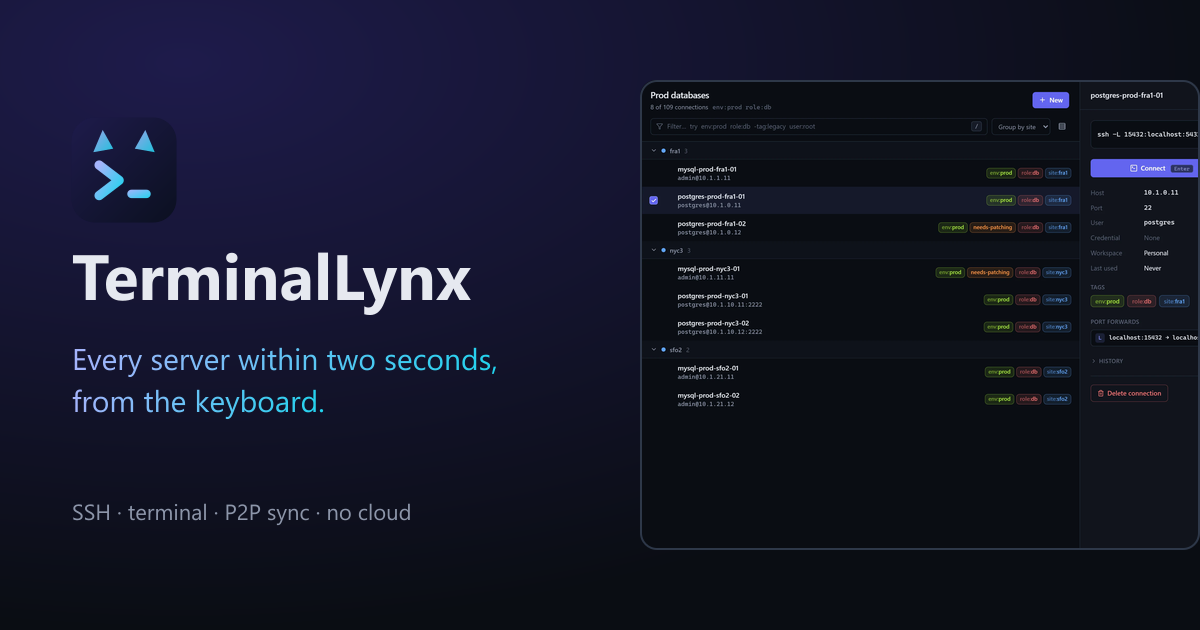1200x630 pixels.
Task: Select postgres-prod-nyc3-02 connection row
Action: (x=860, y=327)
